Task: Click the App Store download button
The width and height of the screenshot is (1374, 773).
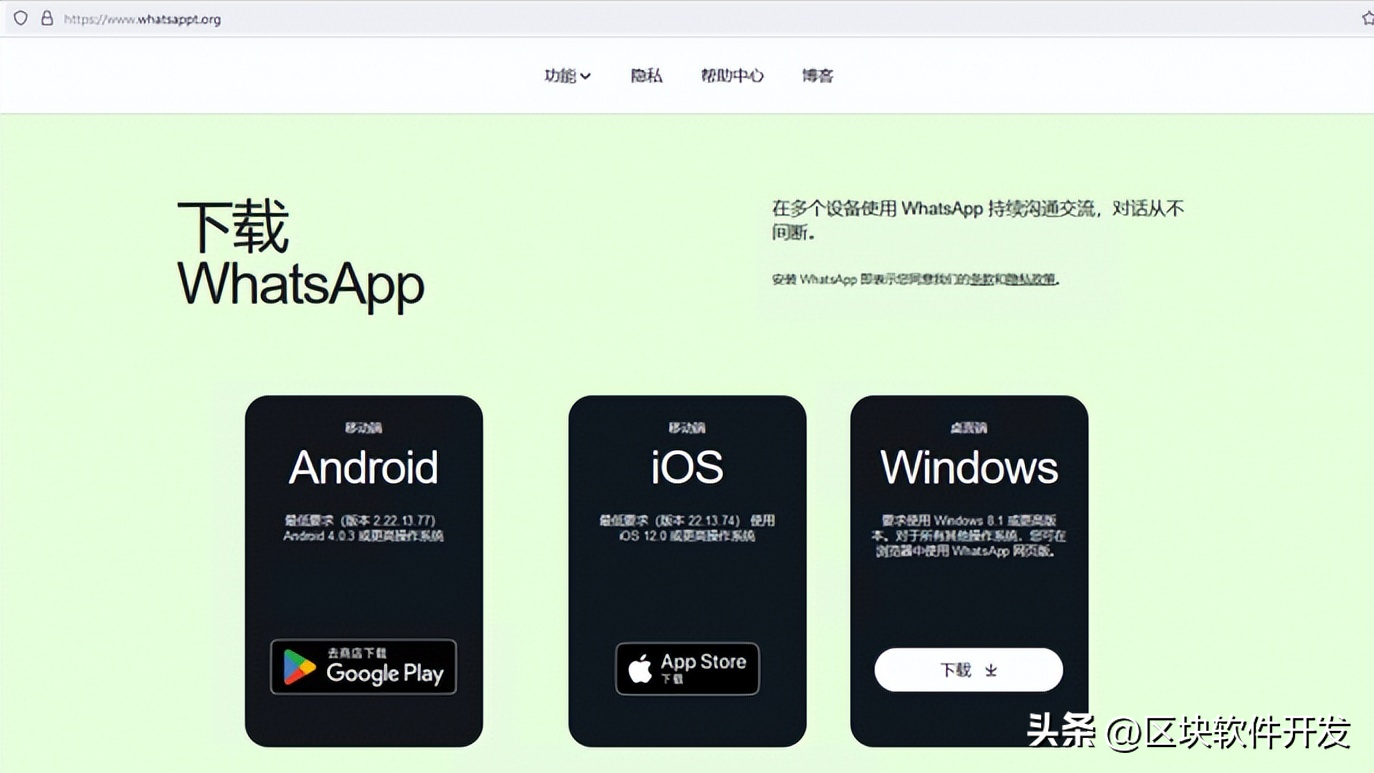Action: point(687,668)
